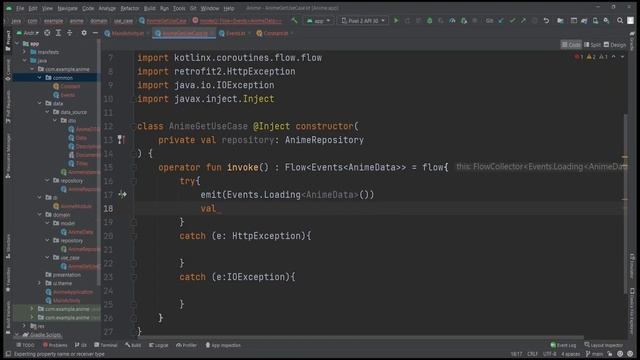Image resolution: width=640 pixels, height=360 pixels.
Task: Switch to the Constants editor tab
Action: tap(275, 33)
